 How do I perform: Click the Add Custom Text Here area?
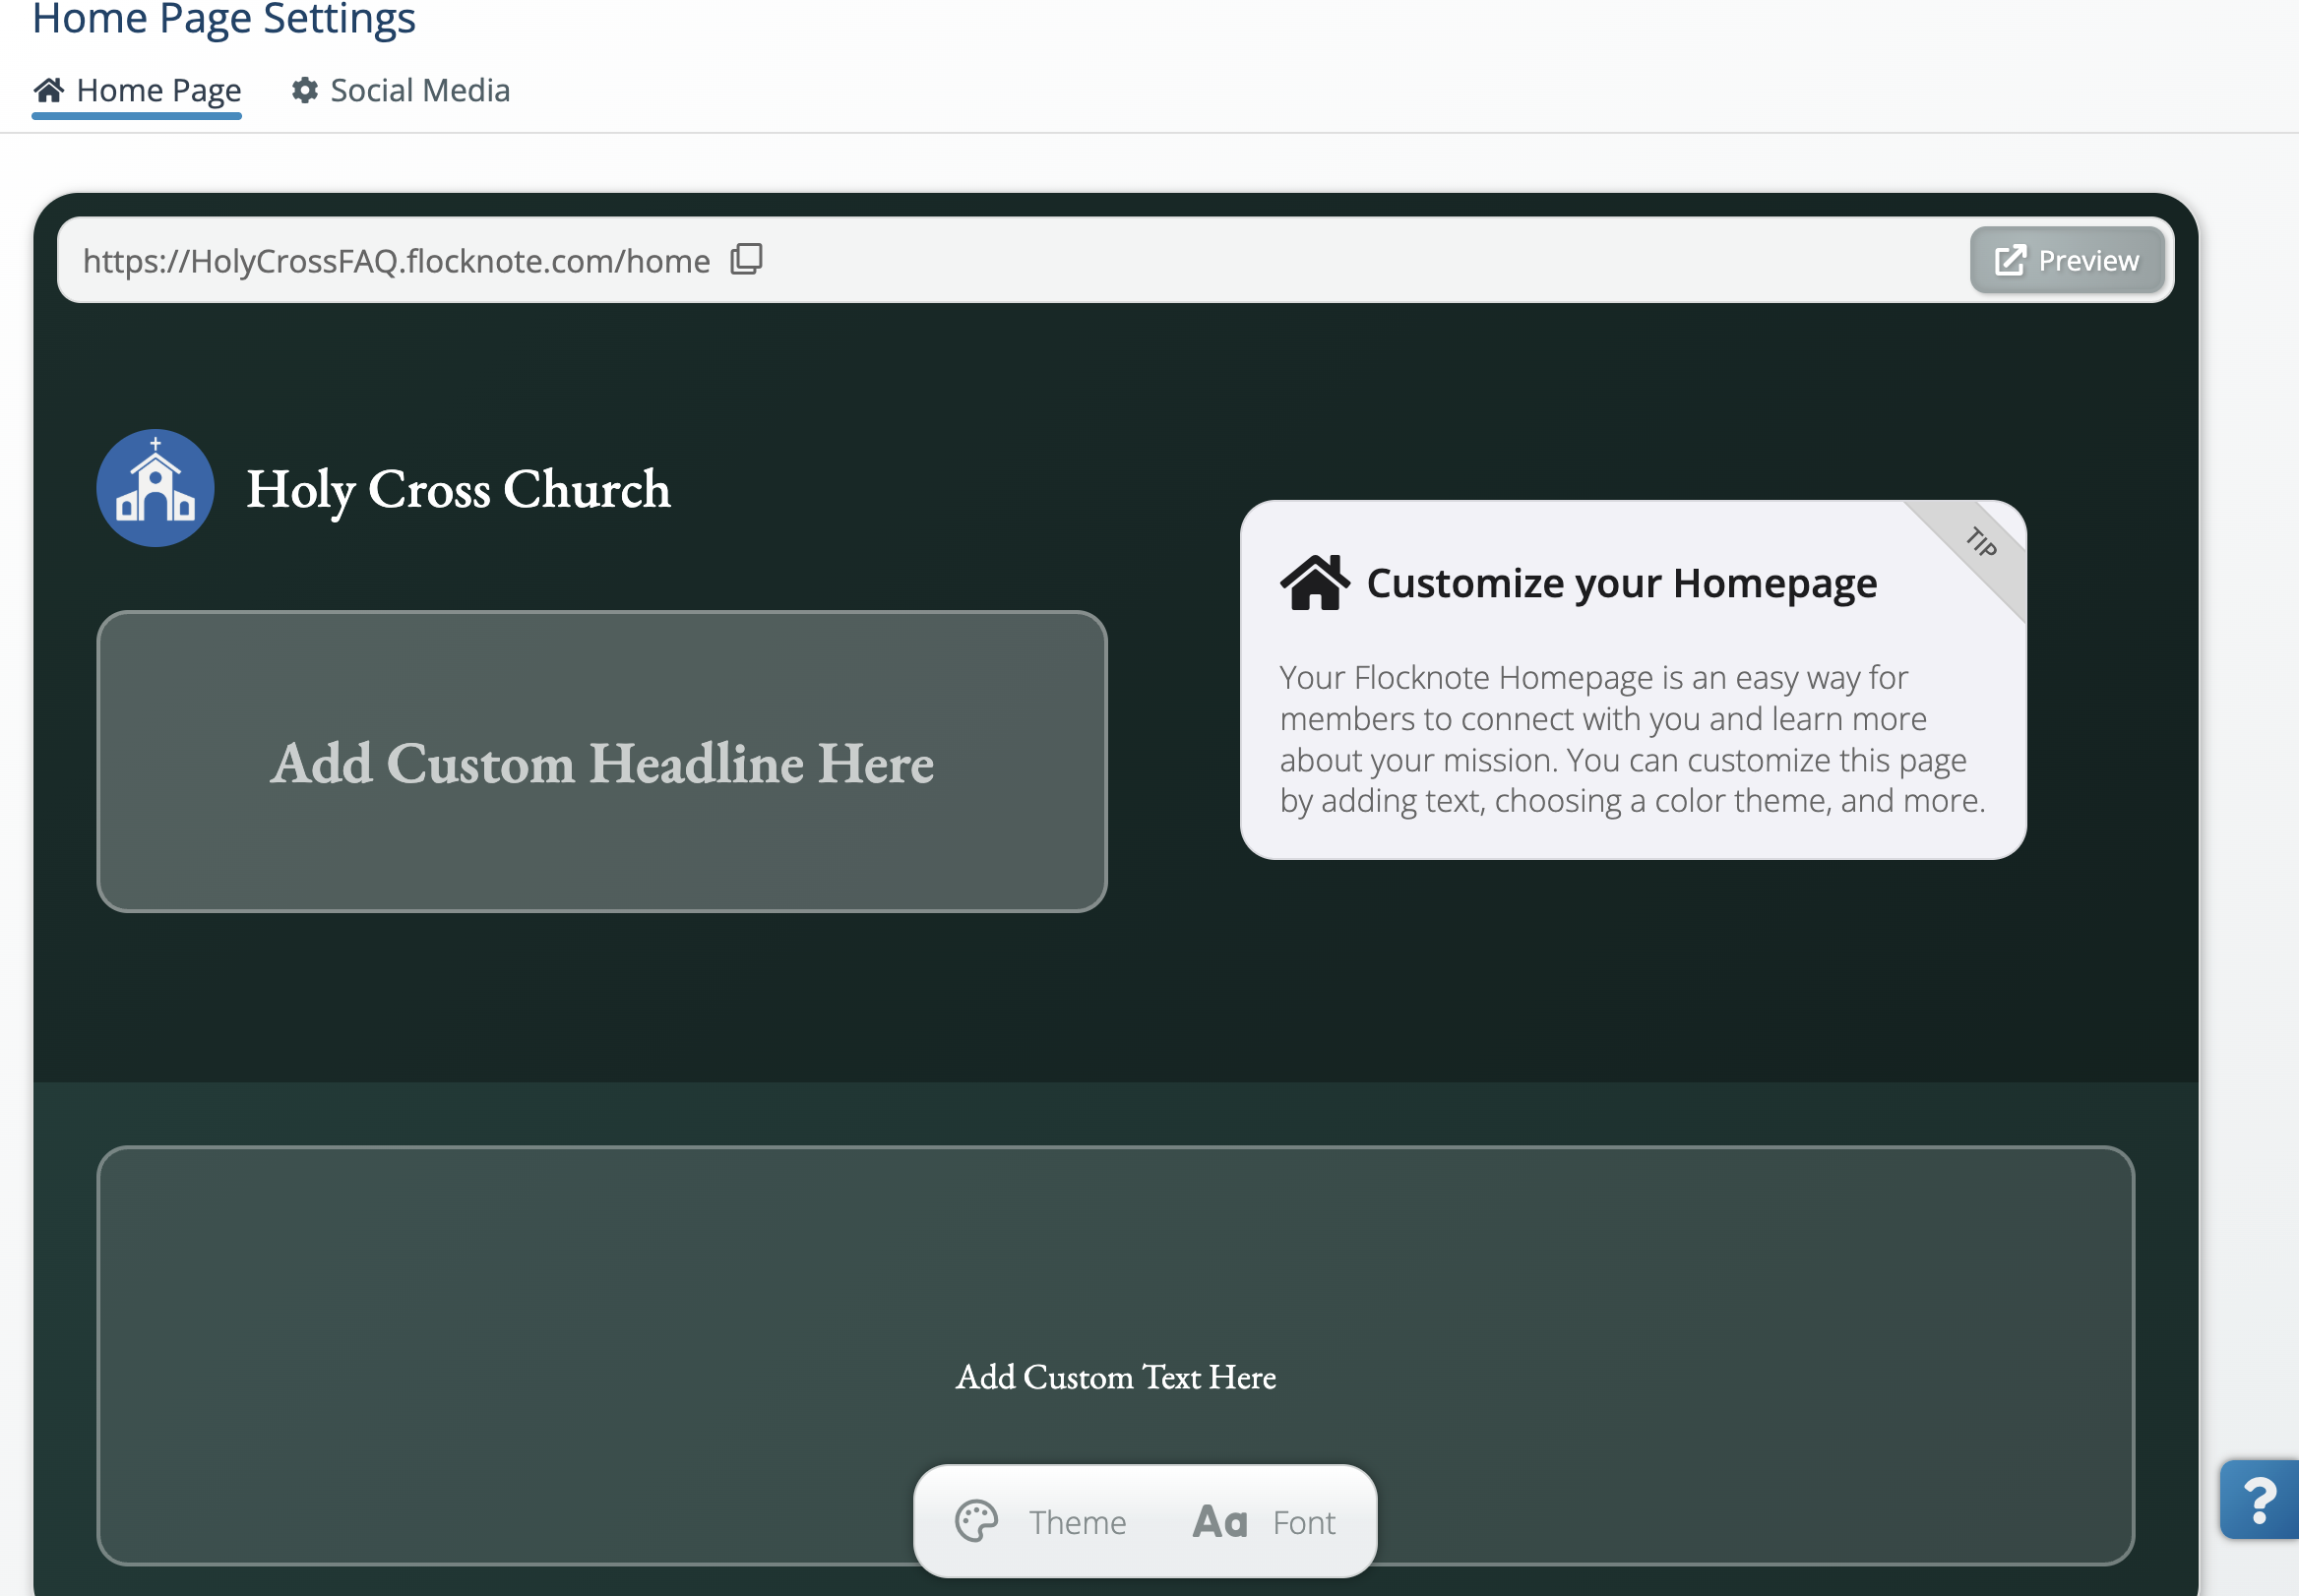1115,1376
